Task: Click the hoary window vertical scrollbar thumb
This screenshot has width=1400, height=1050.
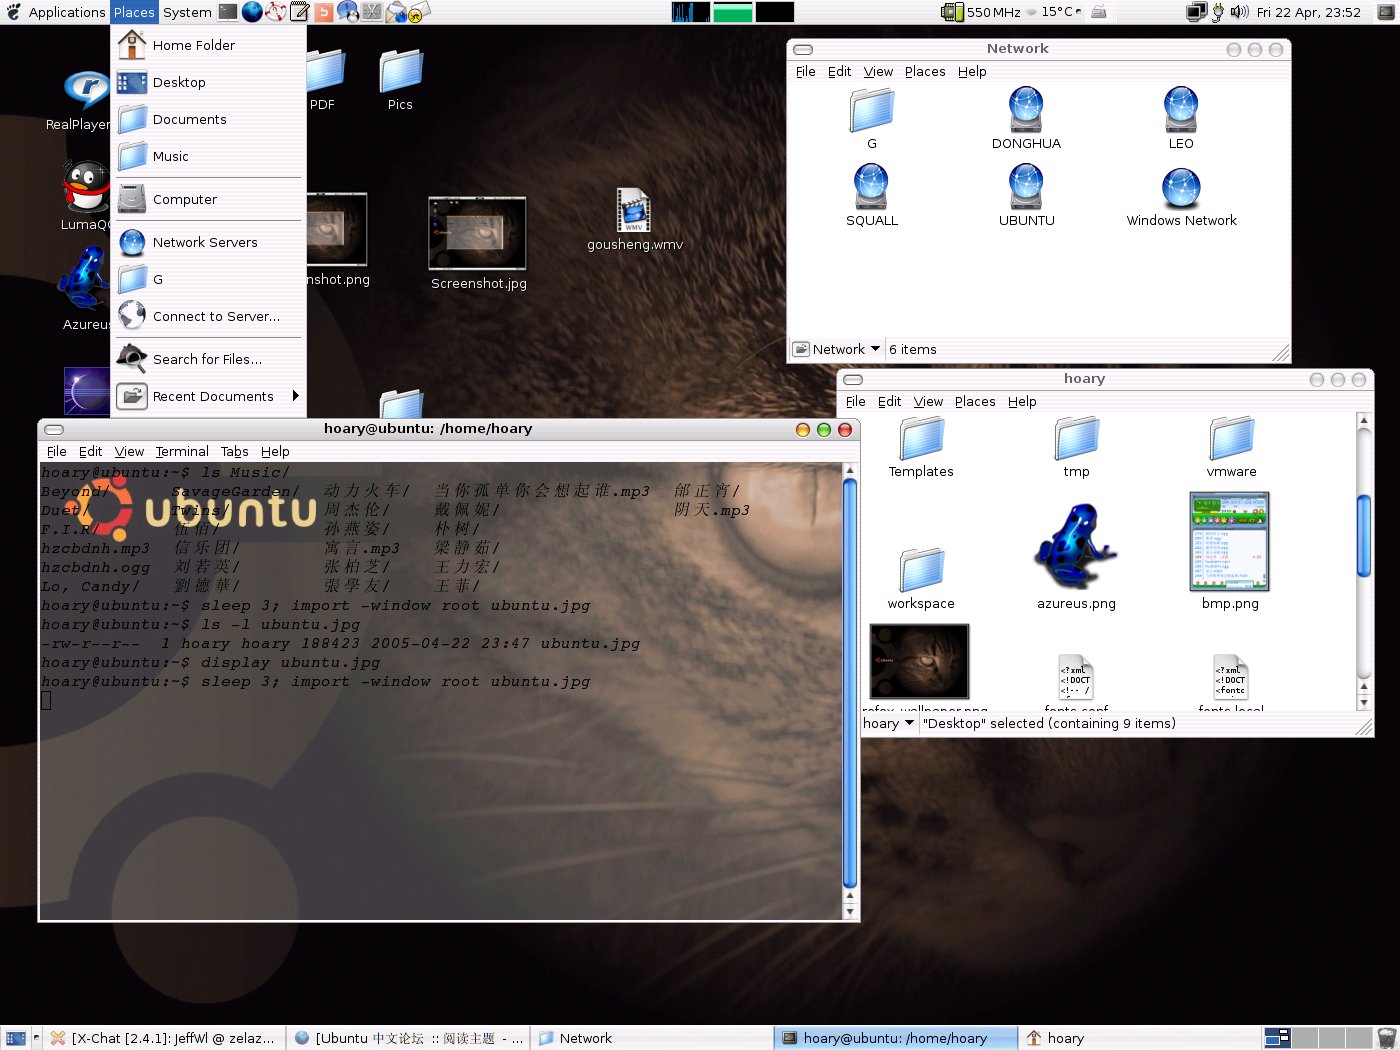Action: pos(1363,535)
